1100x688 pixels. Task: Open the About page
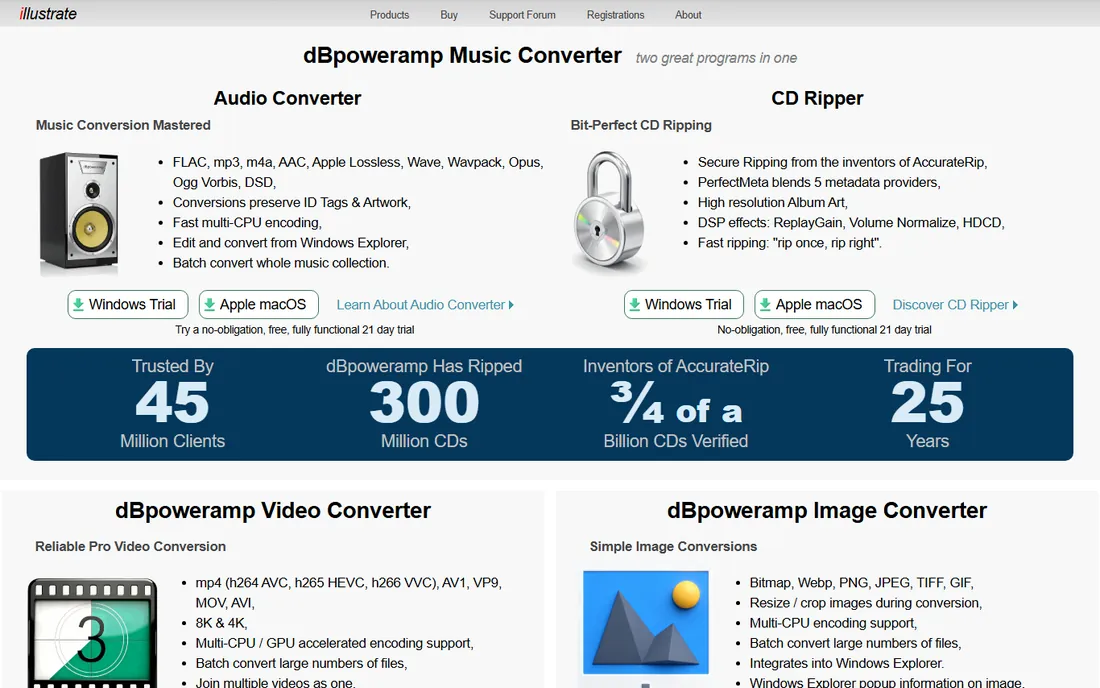click(688, 15)
